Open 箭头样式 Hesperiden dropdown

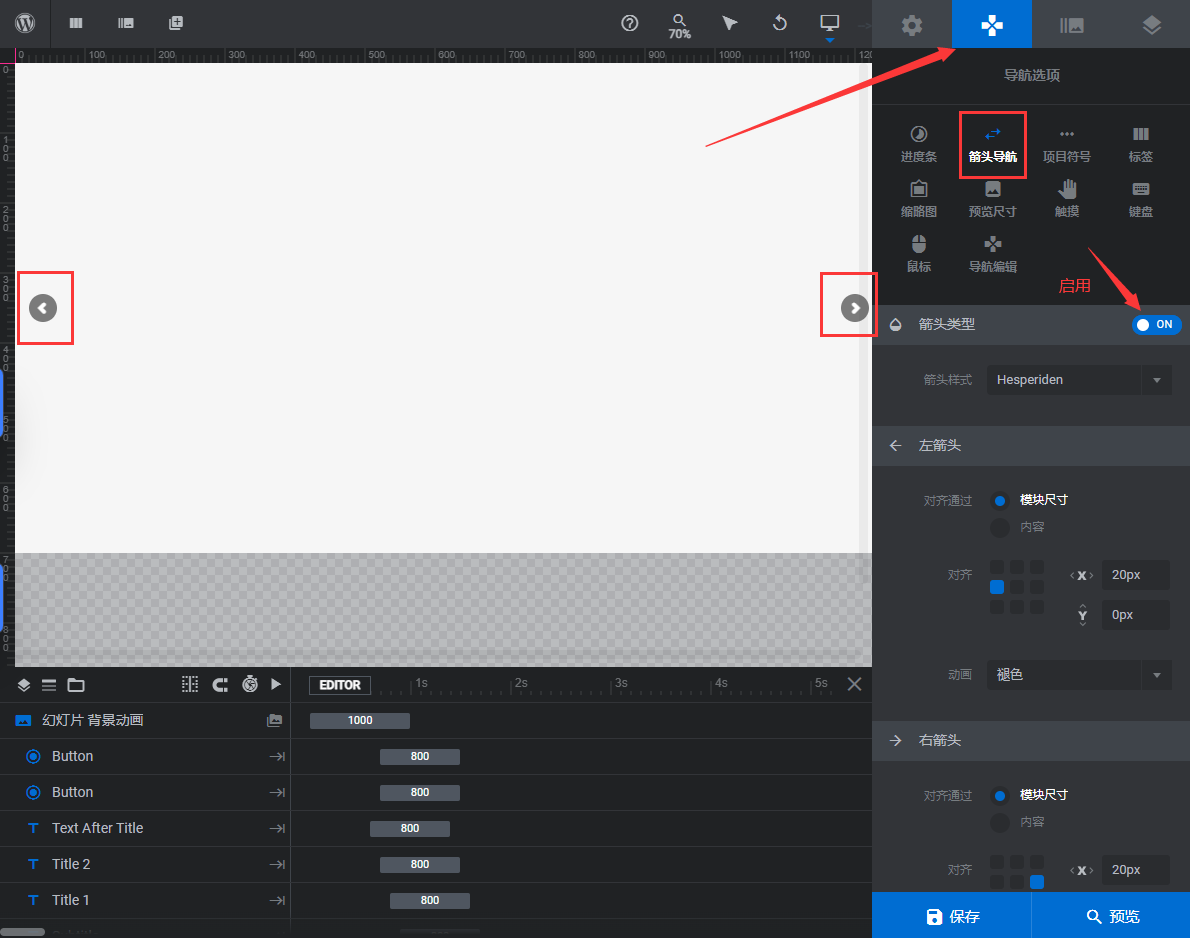tap(1078, 379)
